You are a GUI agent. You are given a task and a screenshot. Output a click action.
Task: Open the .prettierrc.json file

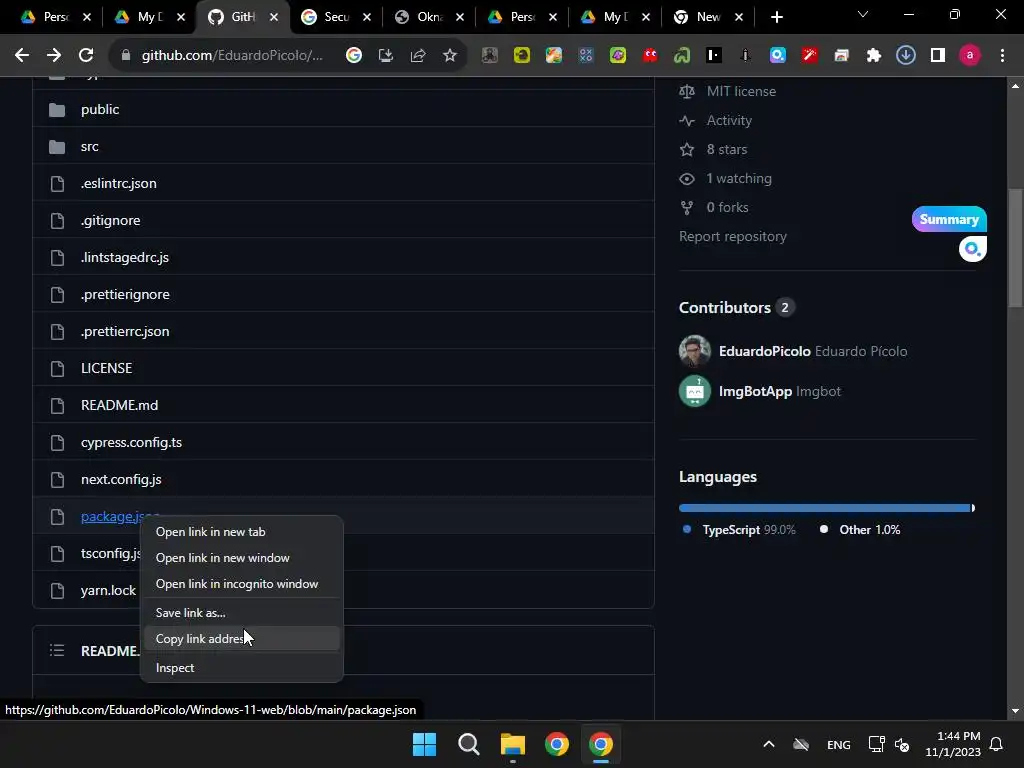coord(125,332)
